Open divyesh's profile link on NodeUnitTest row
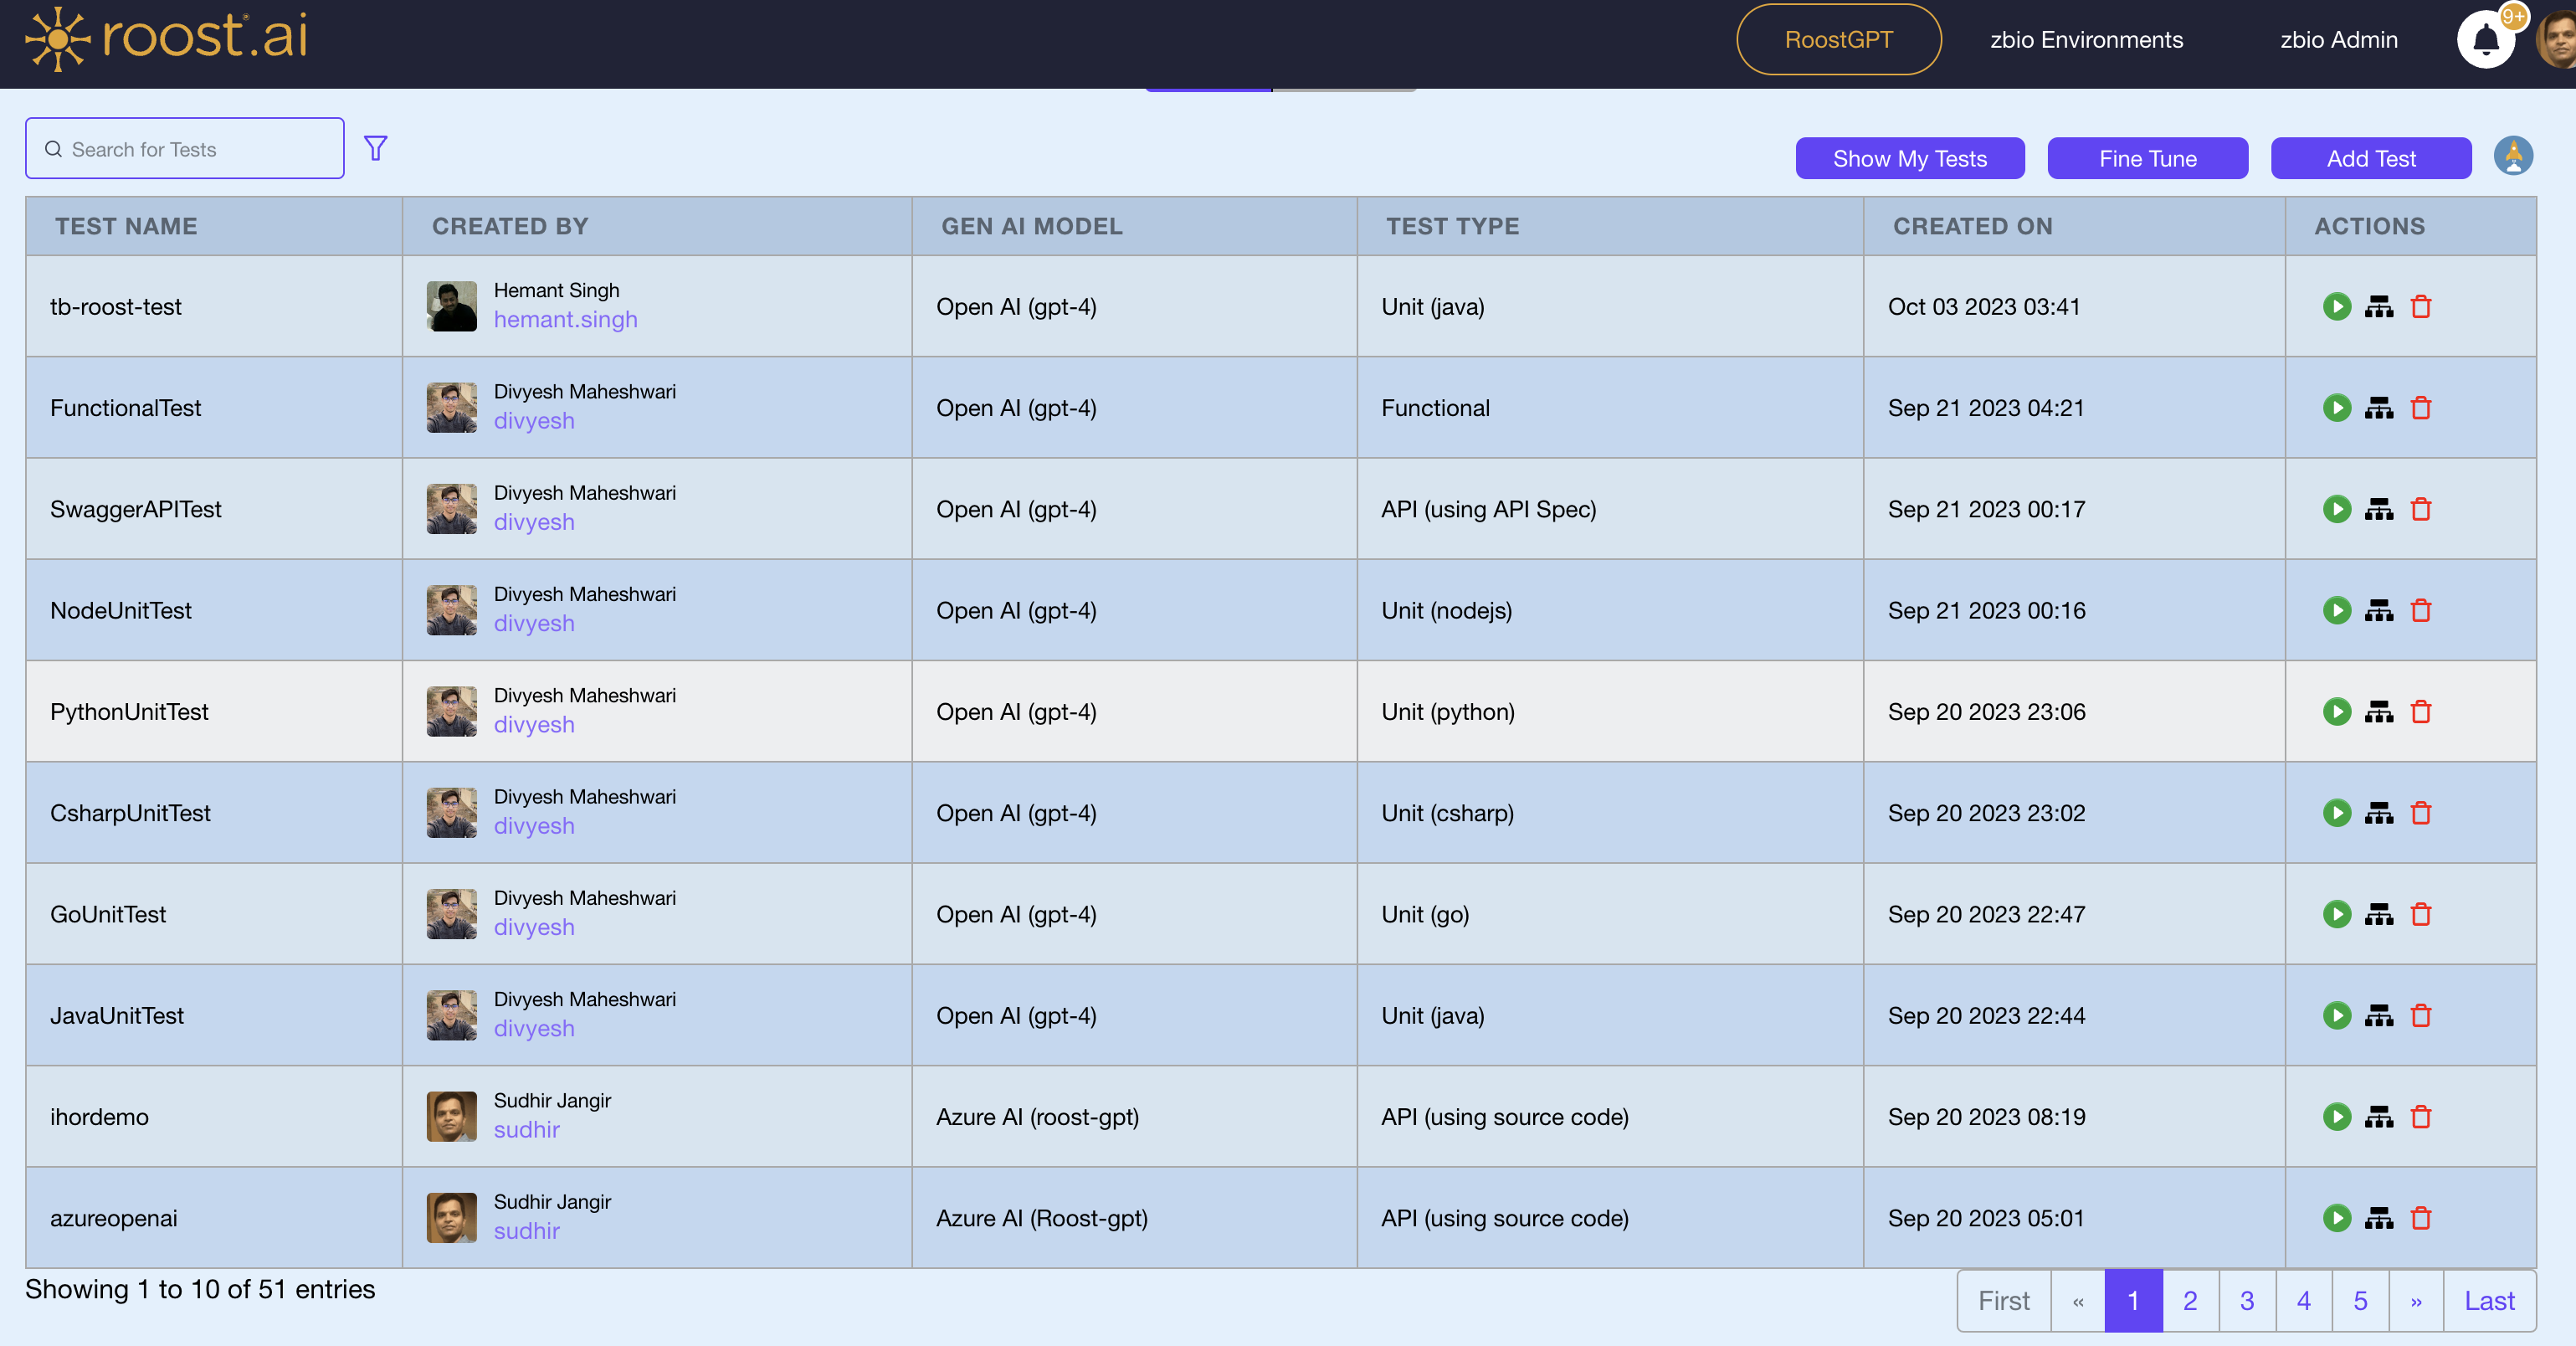This screenshot has height=1346, width=2576. (x=534, y=623)
